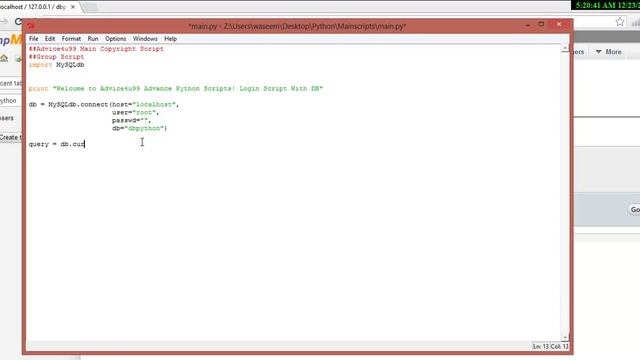This screenshot has width=640, height=360.
Task: Click the print Welcome string line
Action: pos(176,89)
